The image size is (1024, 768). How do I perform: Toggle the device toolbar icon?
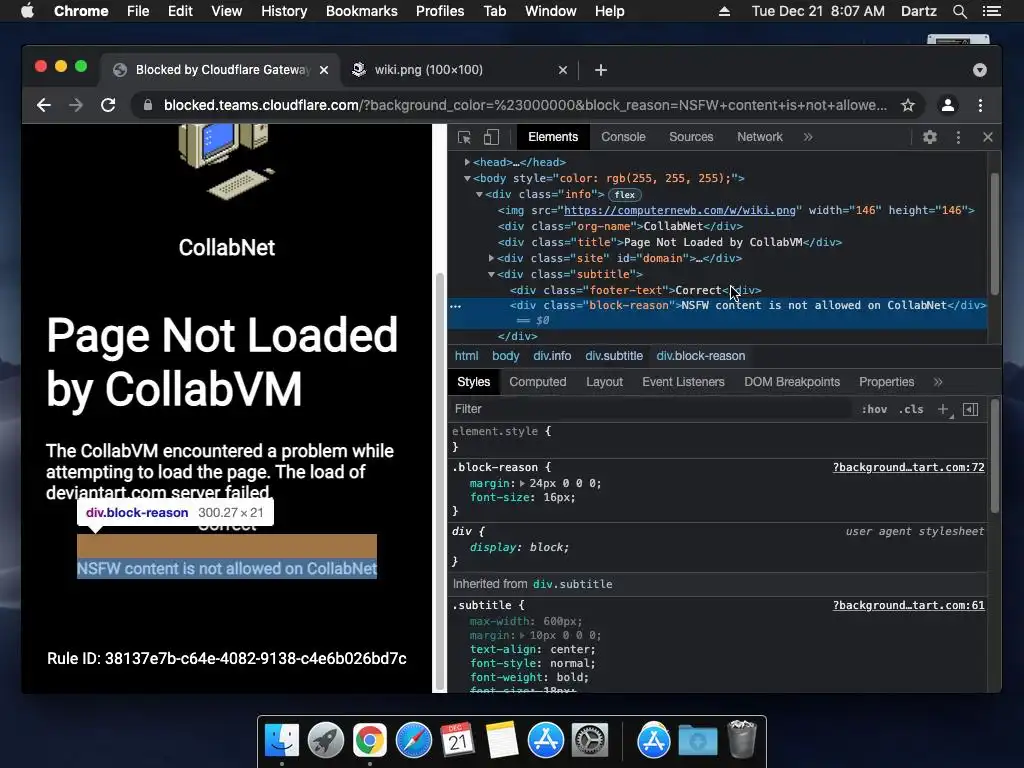(x=491, y=137)
